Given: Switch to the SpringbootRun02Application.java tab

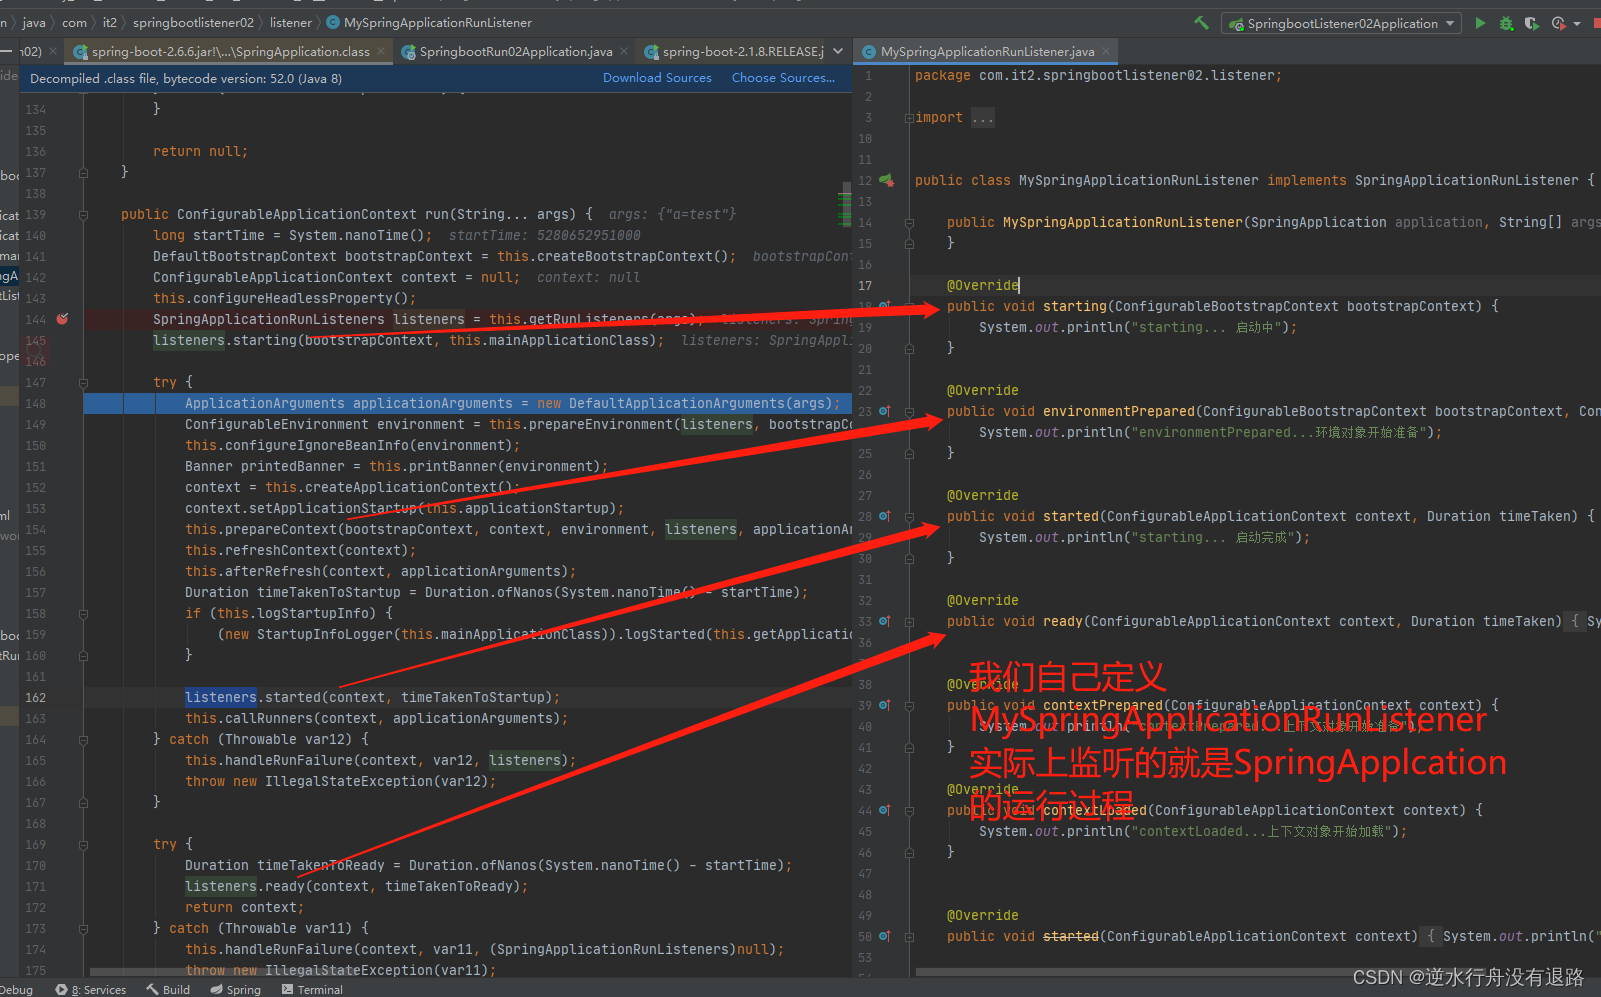Looking at the screenshot, I should (x=514, y=52).
